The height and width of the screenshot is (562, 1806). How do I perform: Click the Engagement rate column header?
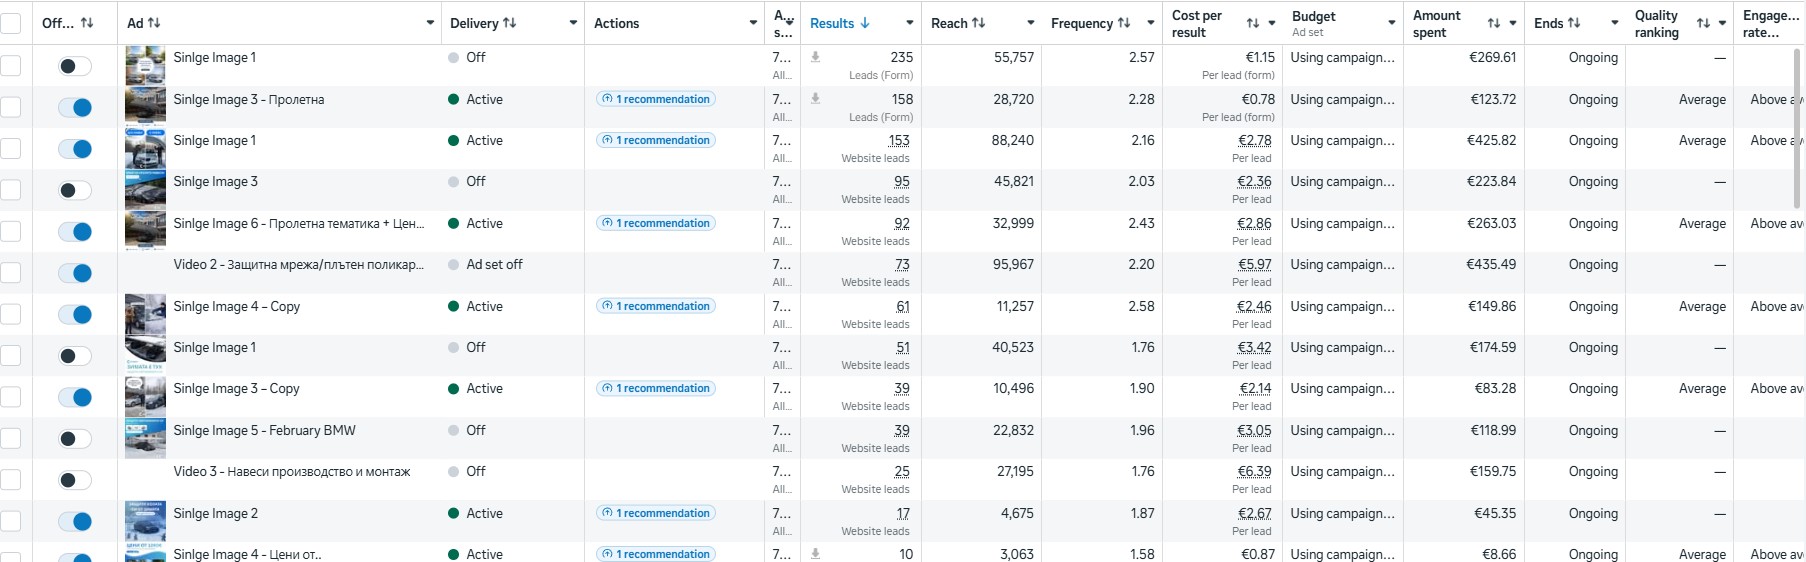[x=1769, y=24]
